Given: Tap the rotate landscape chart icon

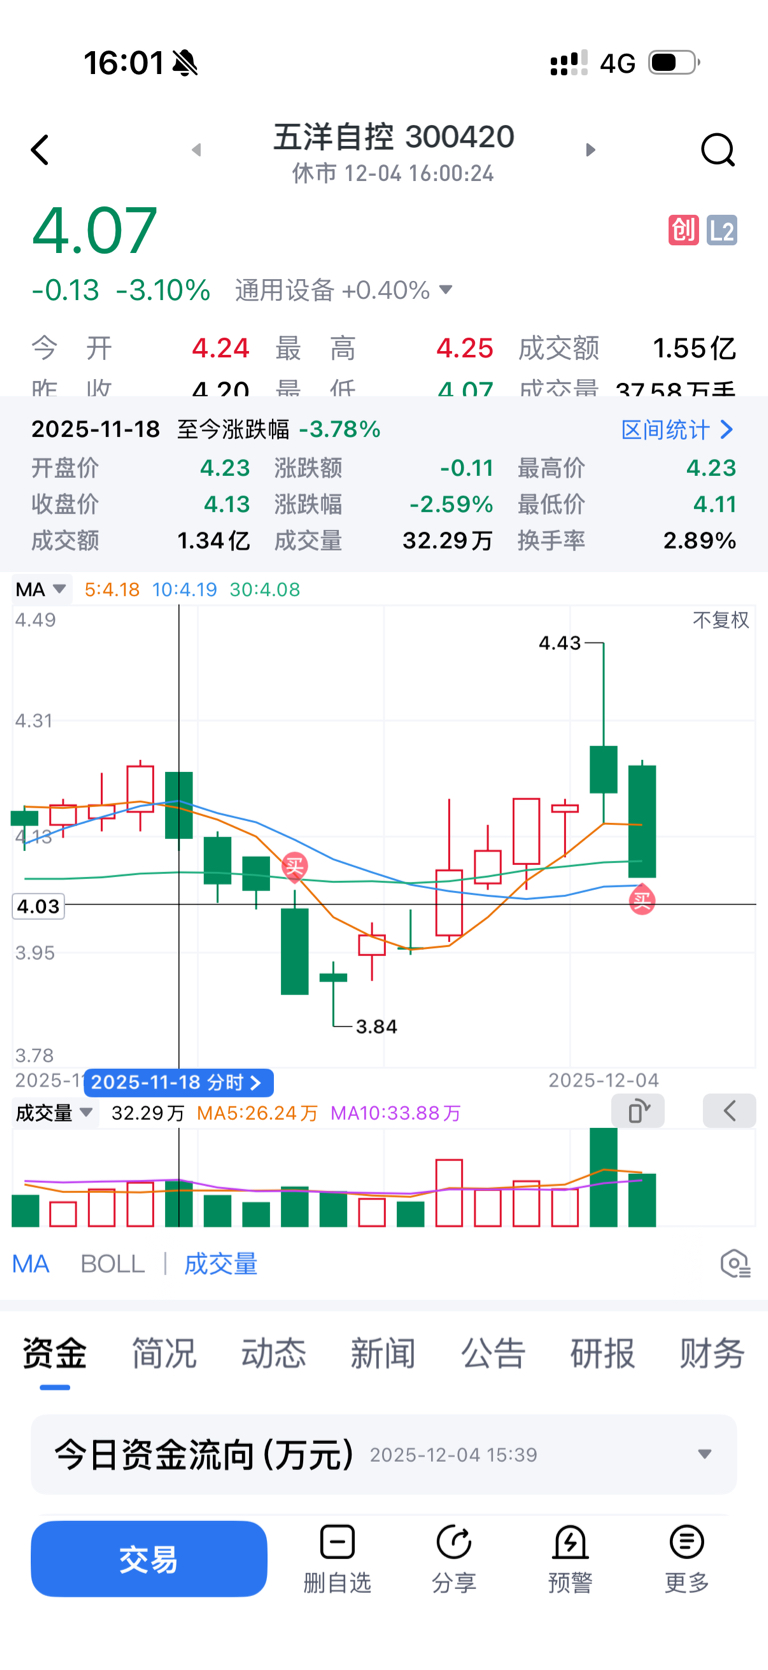Looking at the screenshot, I should (x=638, y=1111).
